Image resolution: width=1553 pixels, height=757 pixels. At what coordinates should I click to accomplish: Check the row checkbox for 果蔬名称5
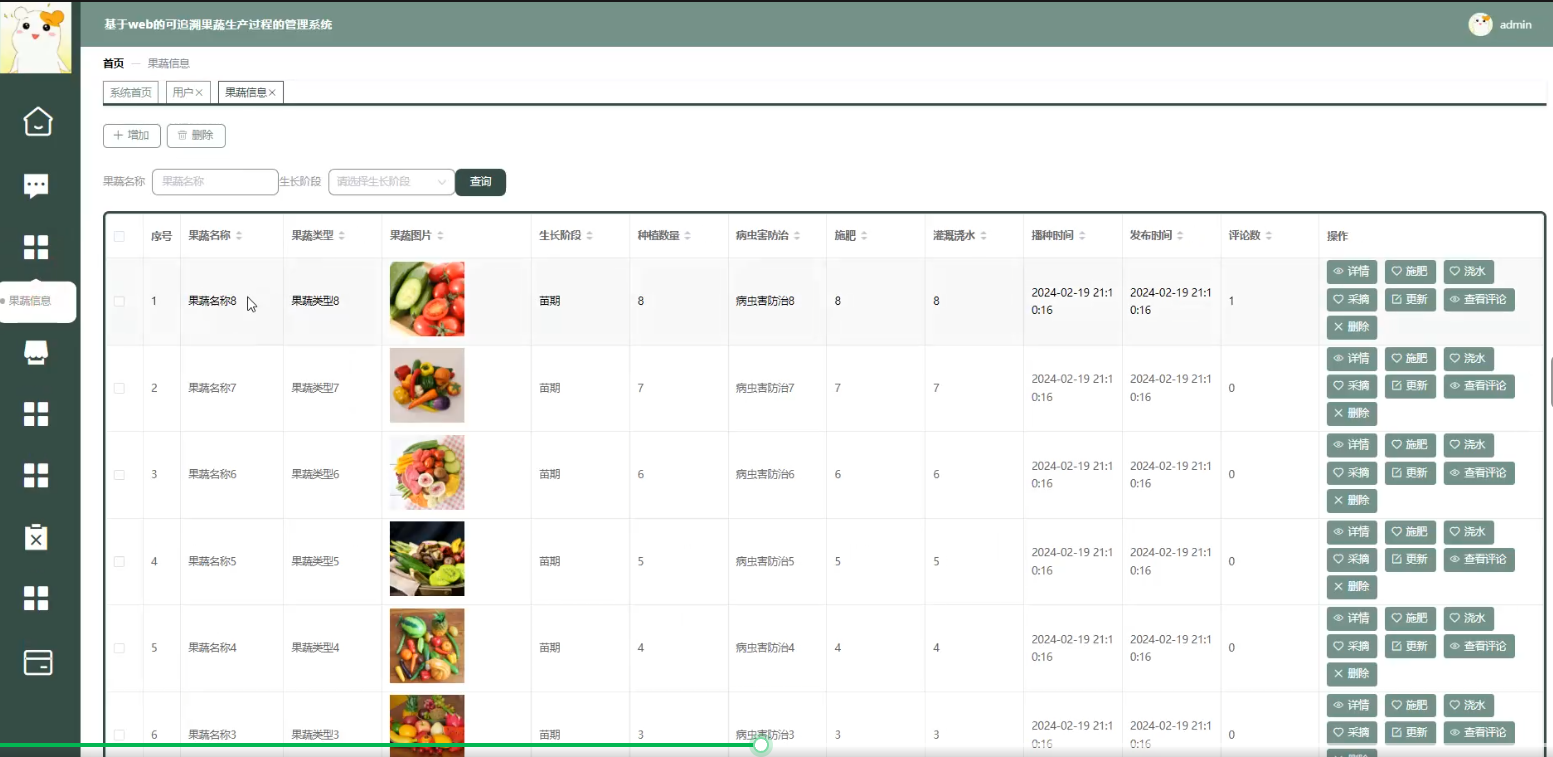click(x=120, y=561)
